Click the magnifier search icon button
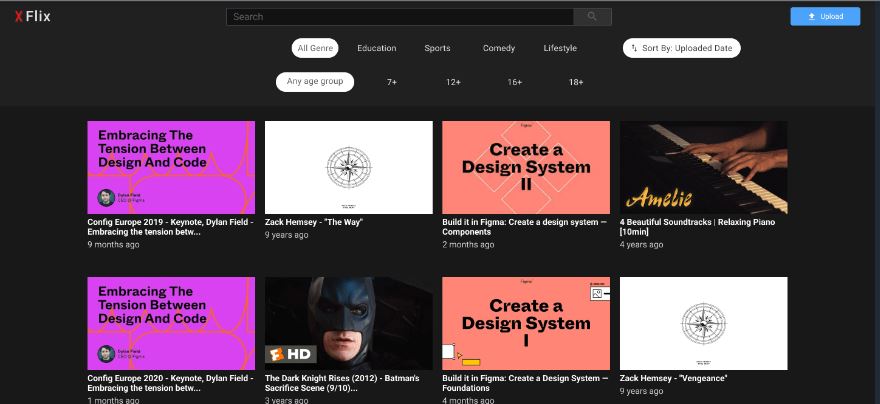Viewport: 880px width, 404px height. pos(592,17)
